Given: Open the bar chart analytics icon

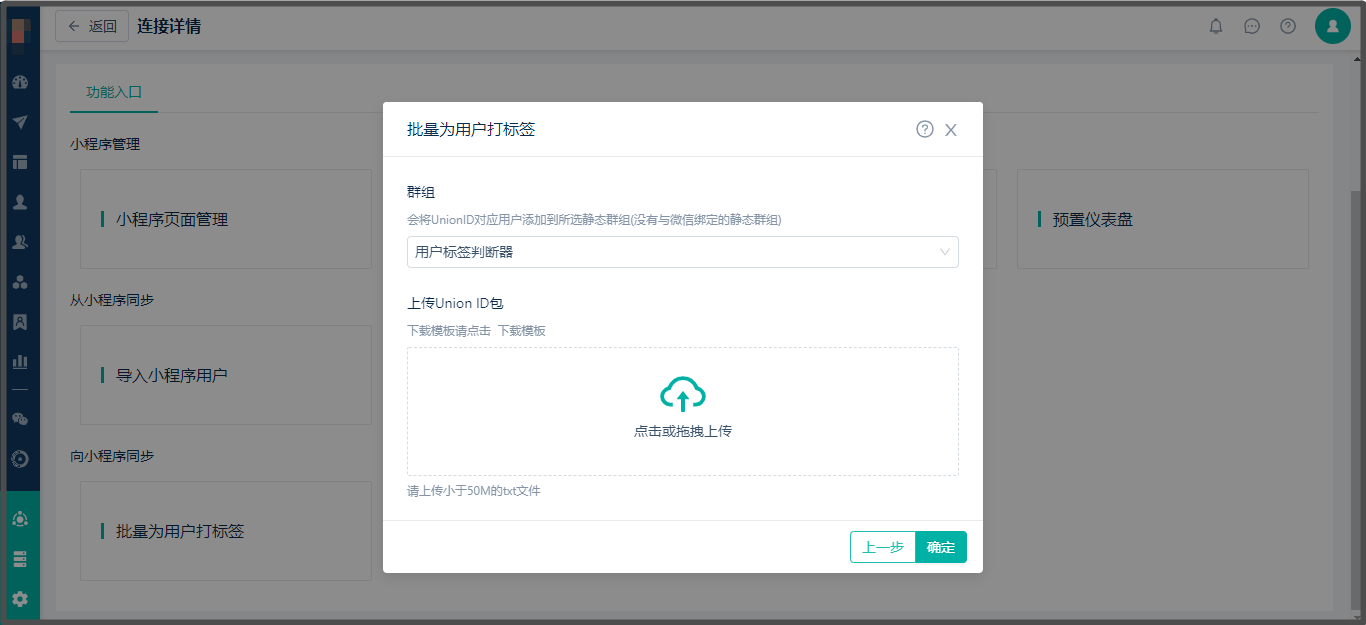Looking at the screenshot, I should click(x=20, y=361).
